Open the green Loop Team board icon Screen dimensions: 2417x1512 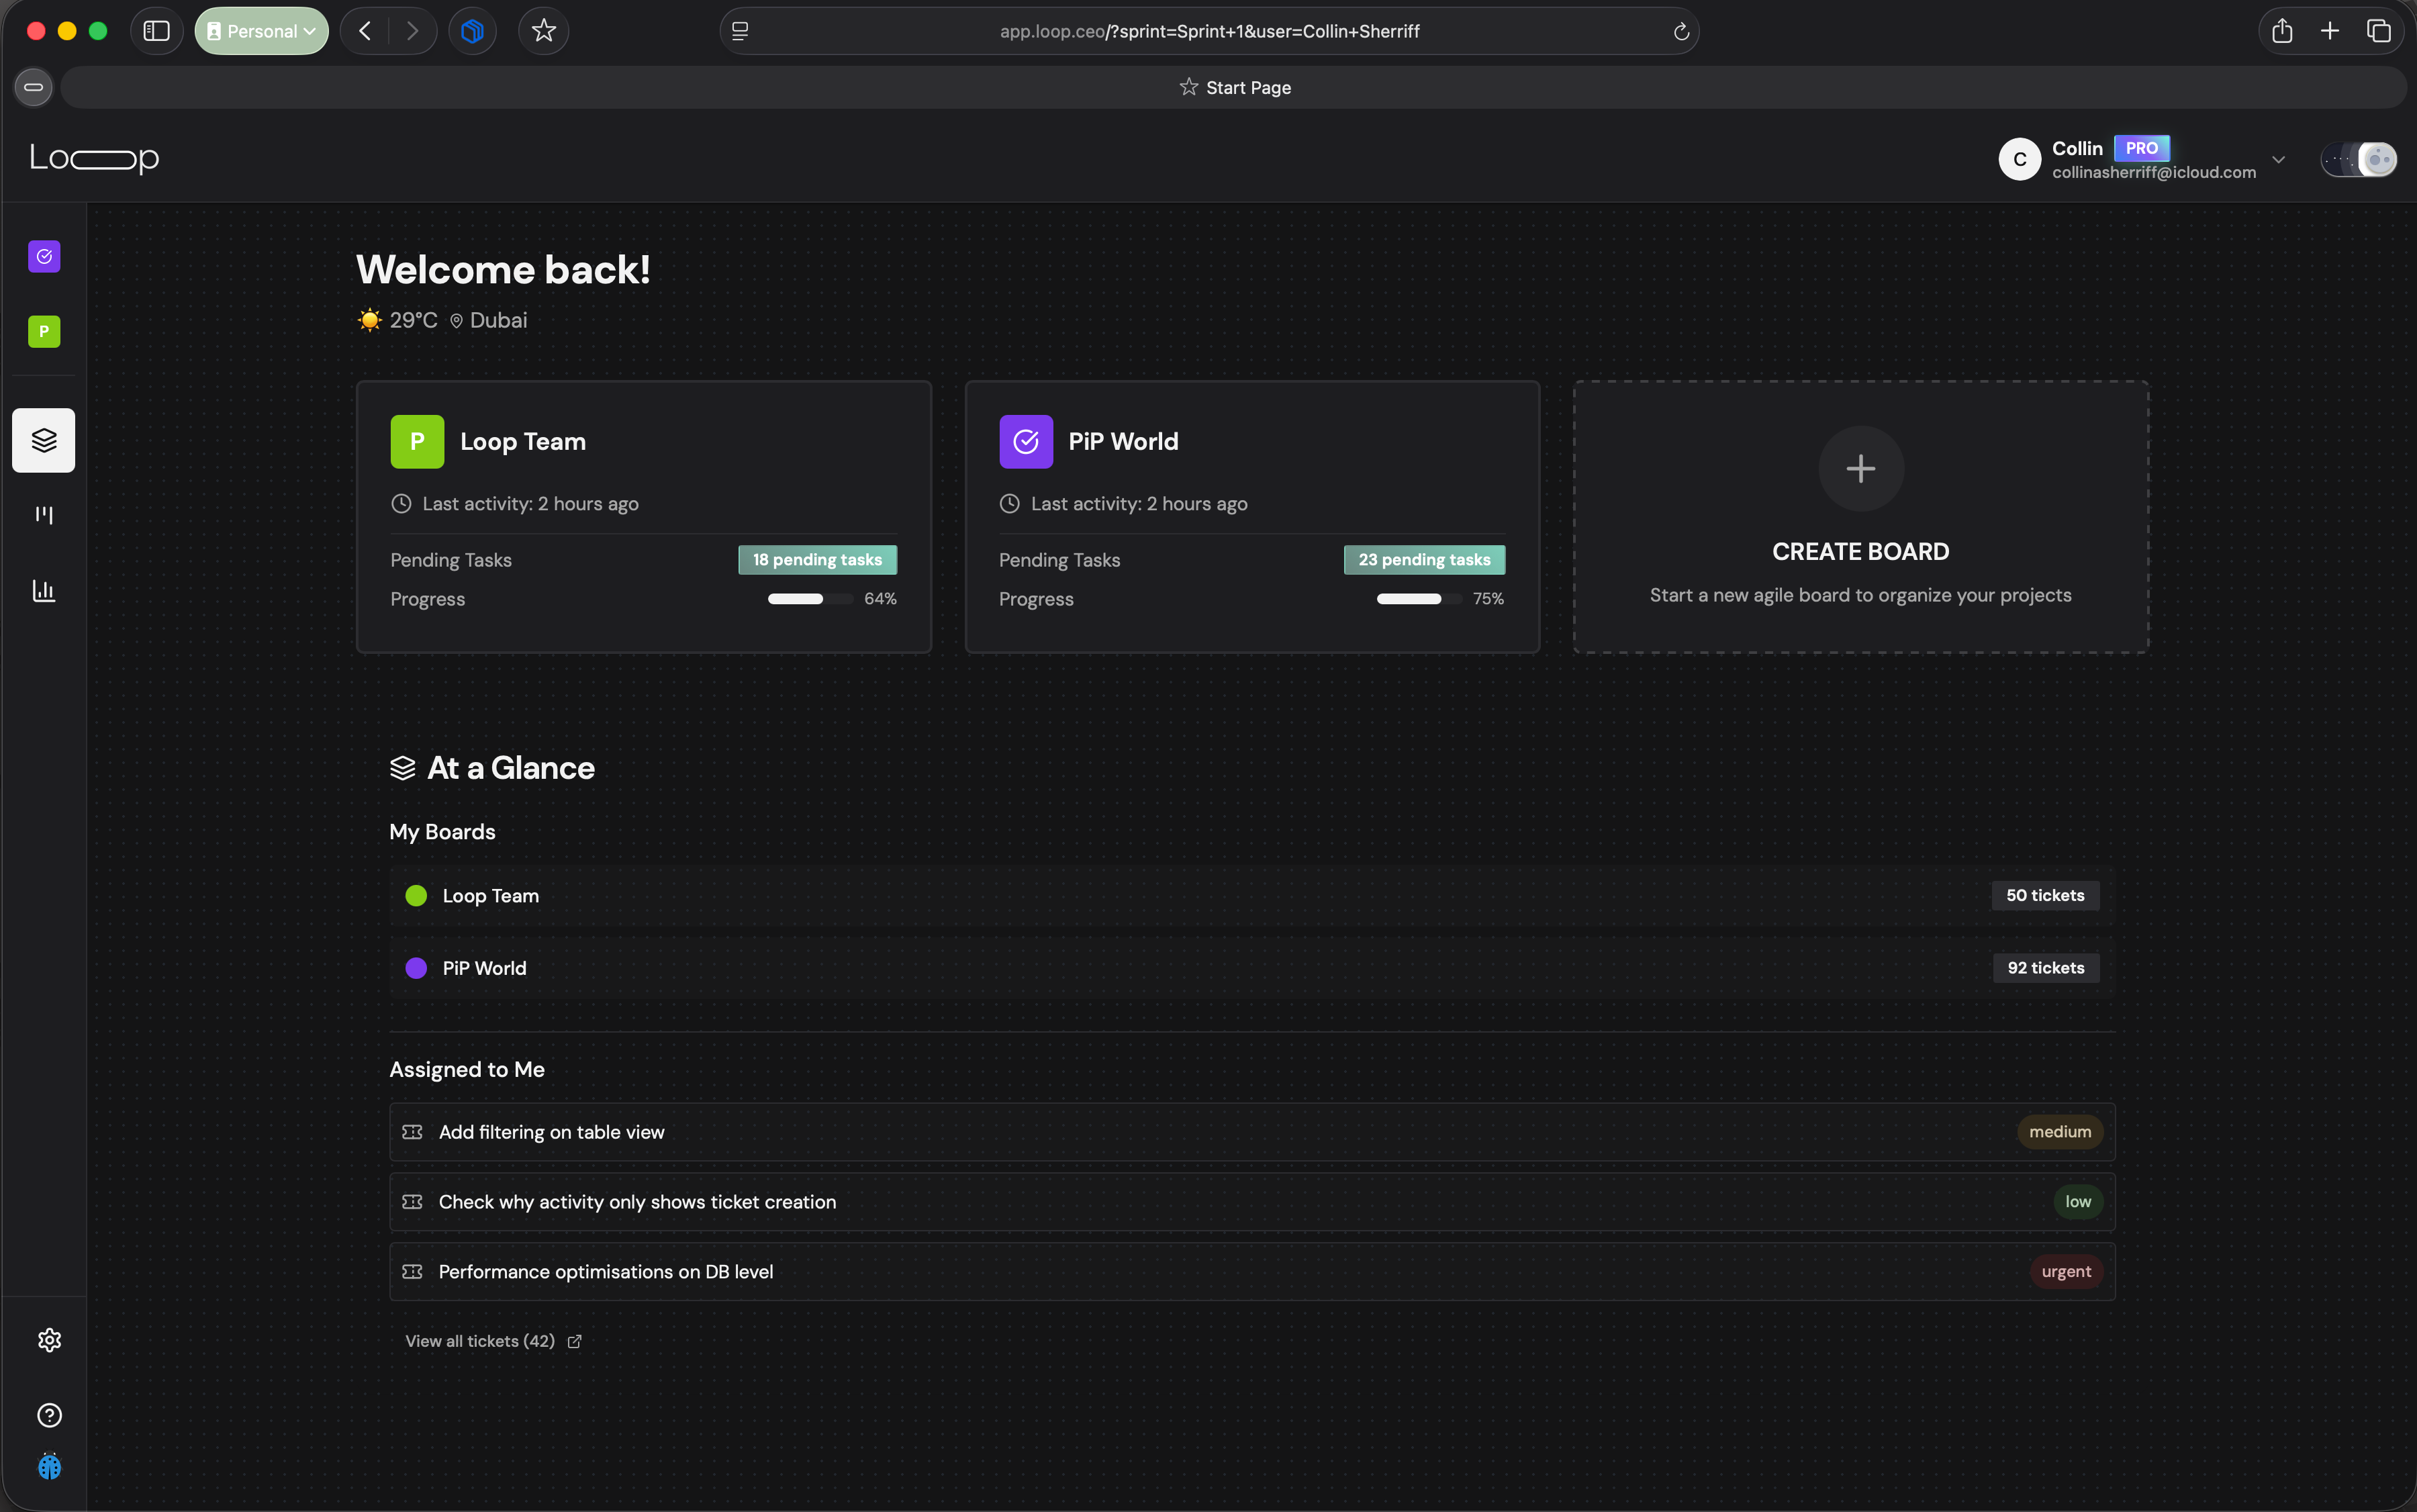(x=43, y=331)
